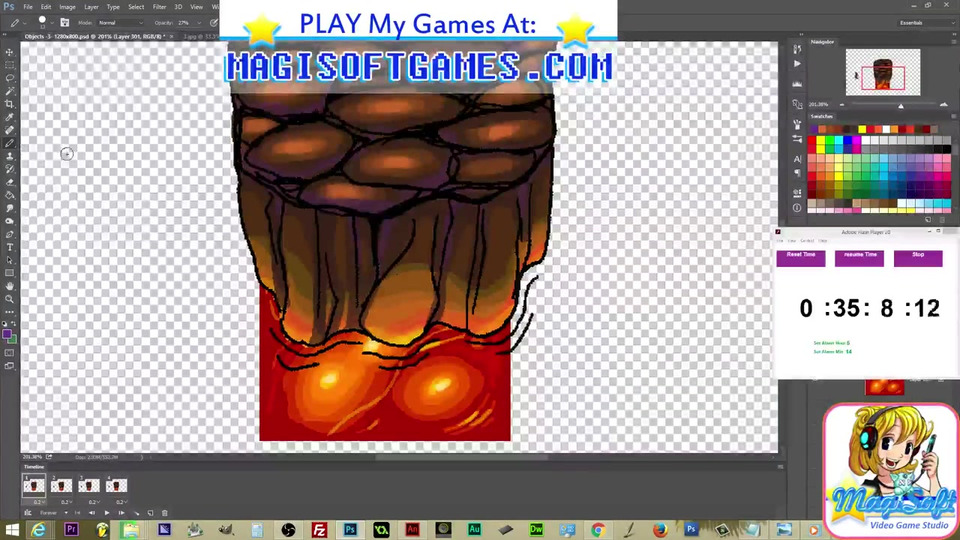Image resolution: width=960 pixels, height=540 pixels.
Task: Select the Lasso tool
Action: pyautogui.click(x=9, y=78)
